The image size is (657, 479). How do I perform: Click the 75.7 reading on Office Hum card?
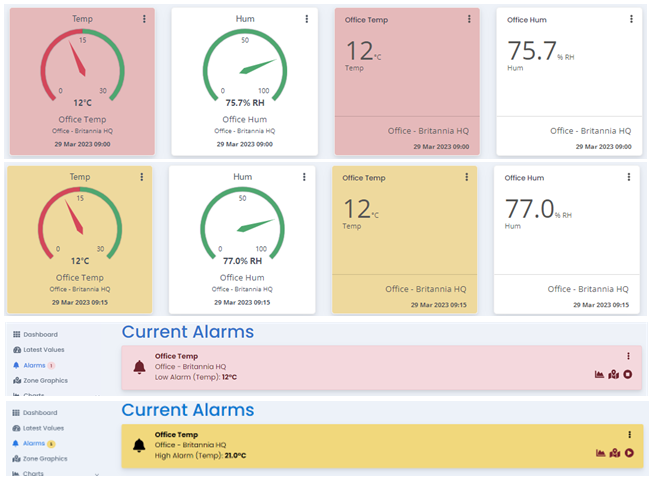[x=530, y=52]
